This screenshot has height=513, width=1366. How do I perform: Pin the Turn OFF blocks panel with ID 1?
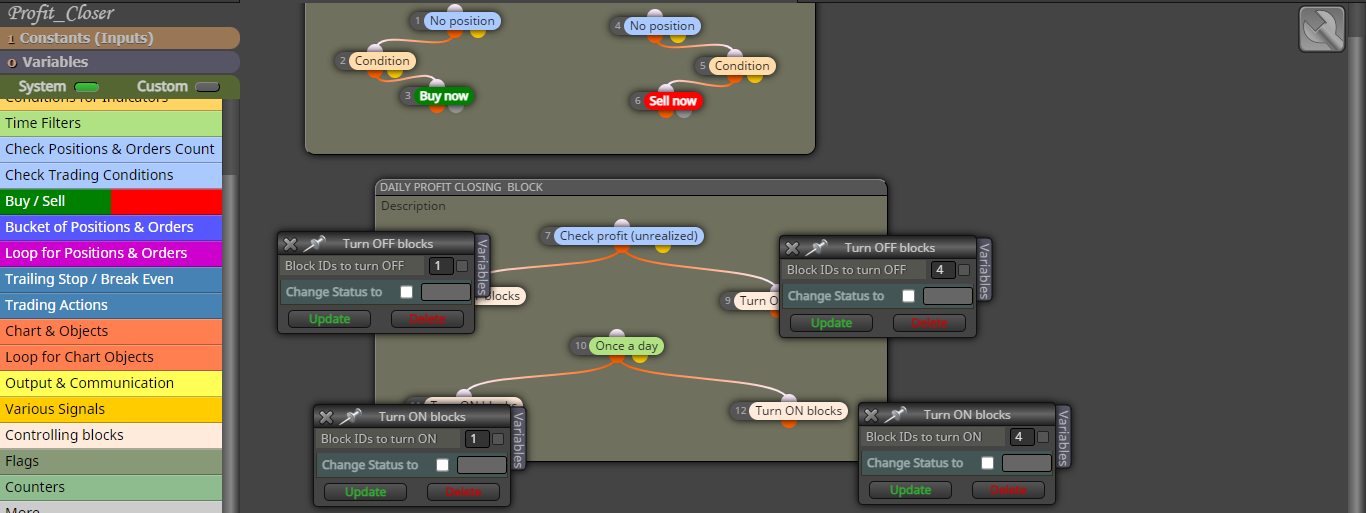(316, 244)
